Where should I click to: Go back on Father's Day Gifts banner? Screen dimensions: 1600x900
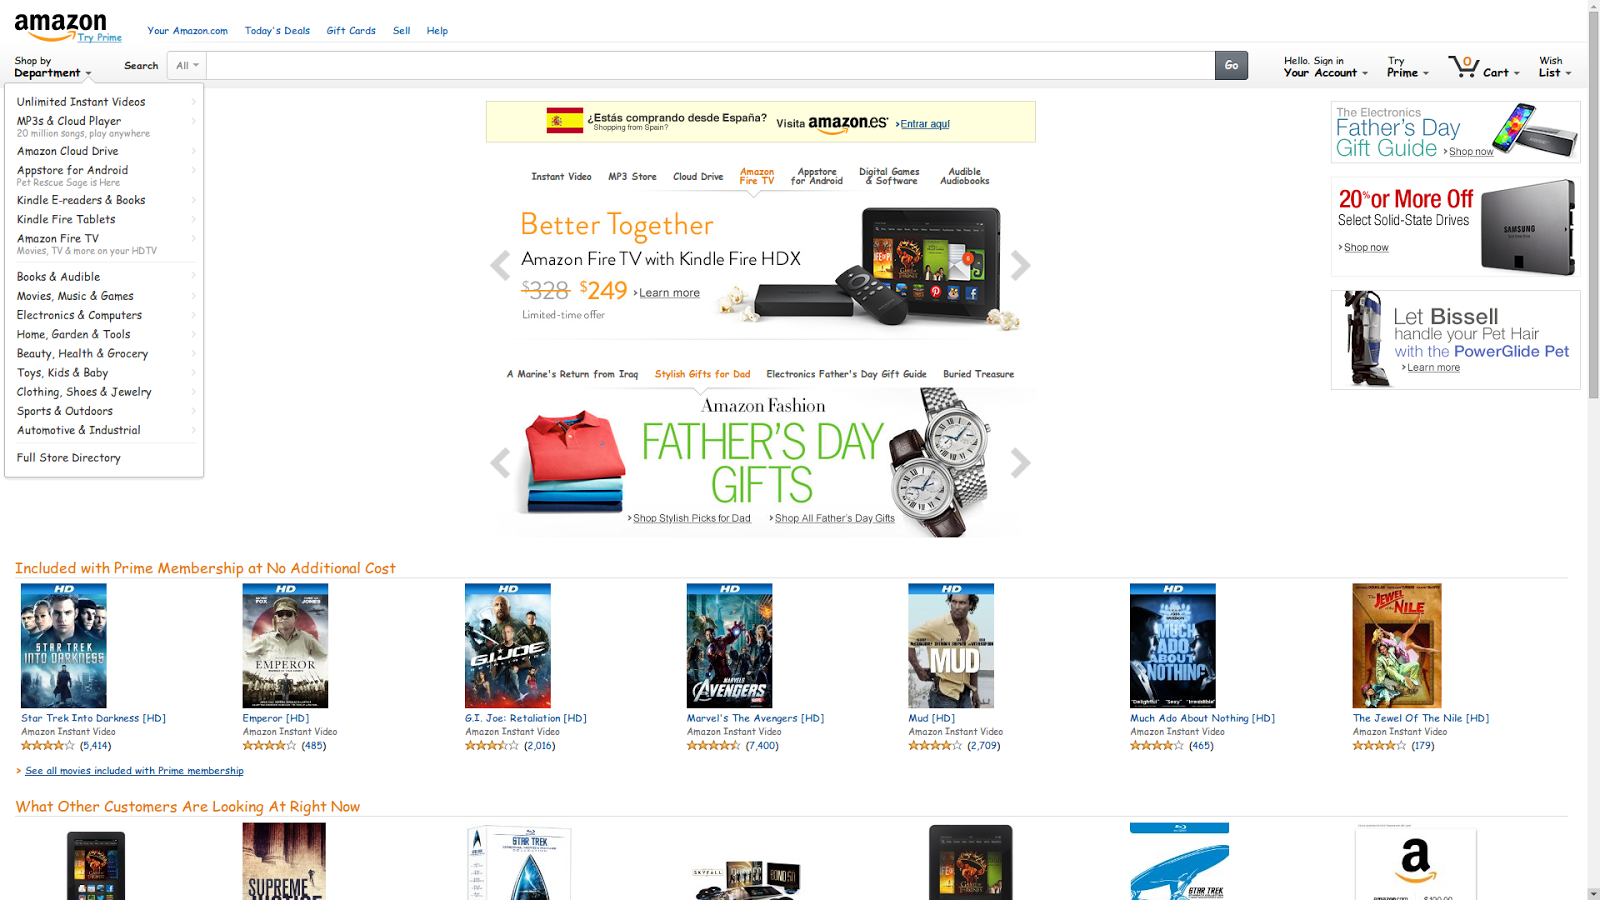tap(500, 463)
